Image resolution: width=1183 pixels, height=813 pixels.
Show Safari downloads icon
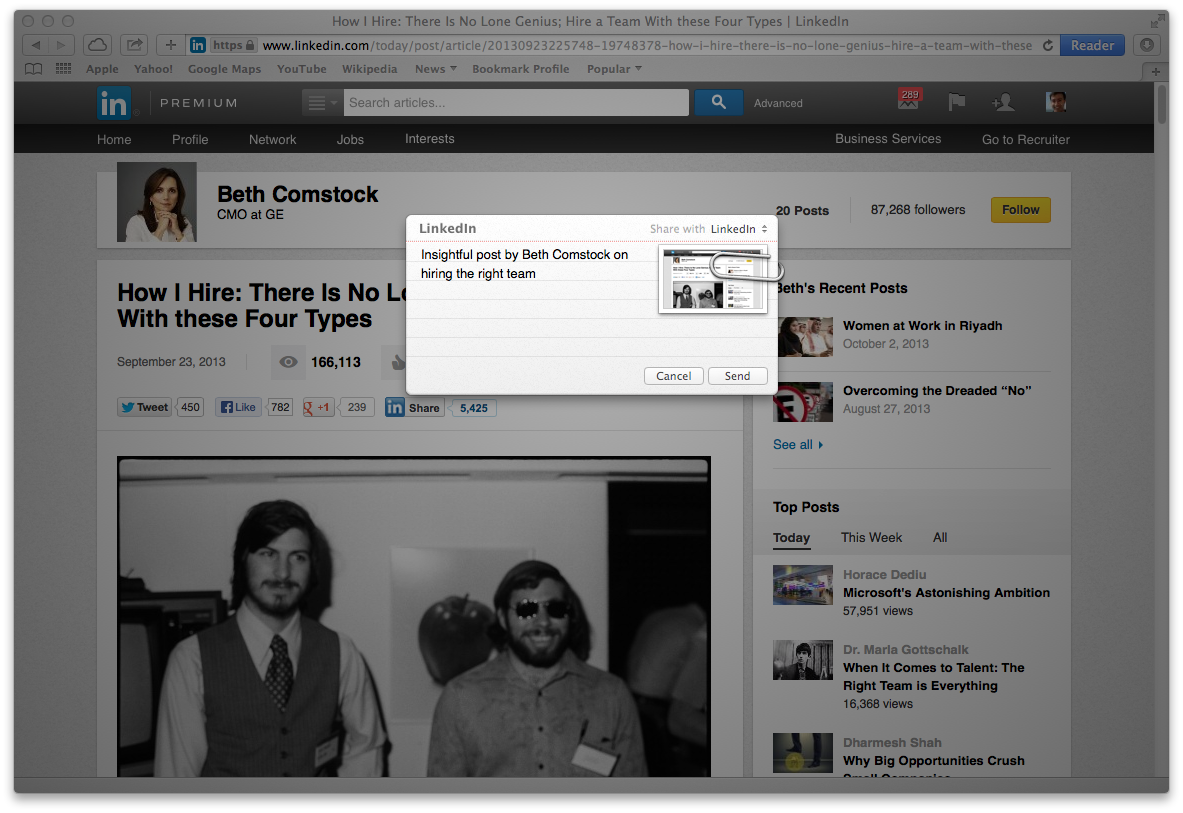[1147, 45]
